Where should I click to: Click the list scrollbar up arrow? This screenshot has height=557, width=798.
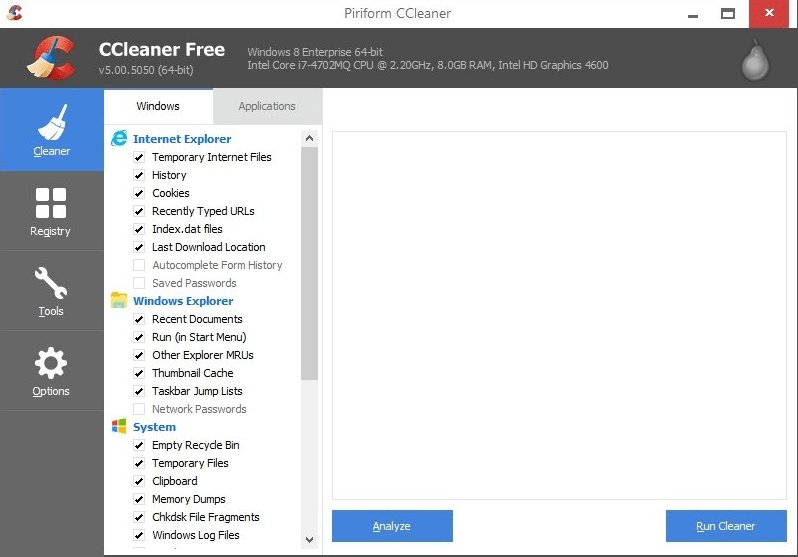309,138
